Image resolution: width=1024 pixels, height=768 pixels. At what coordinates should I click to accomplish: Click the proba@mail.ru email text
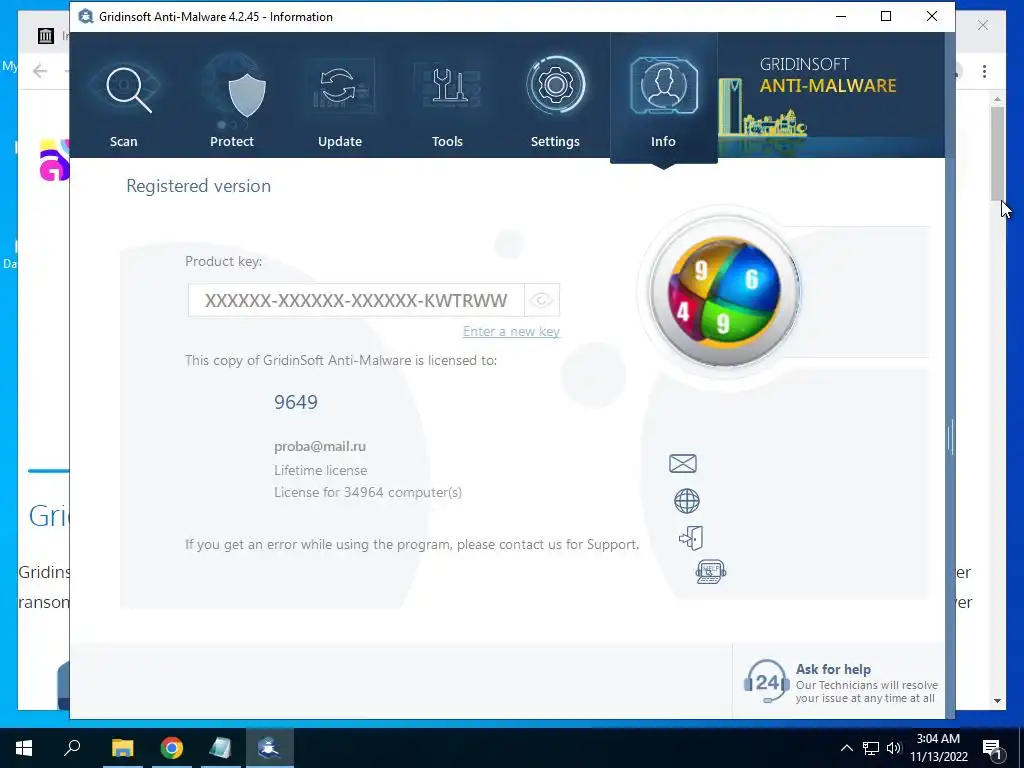[320, 447]
